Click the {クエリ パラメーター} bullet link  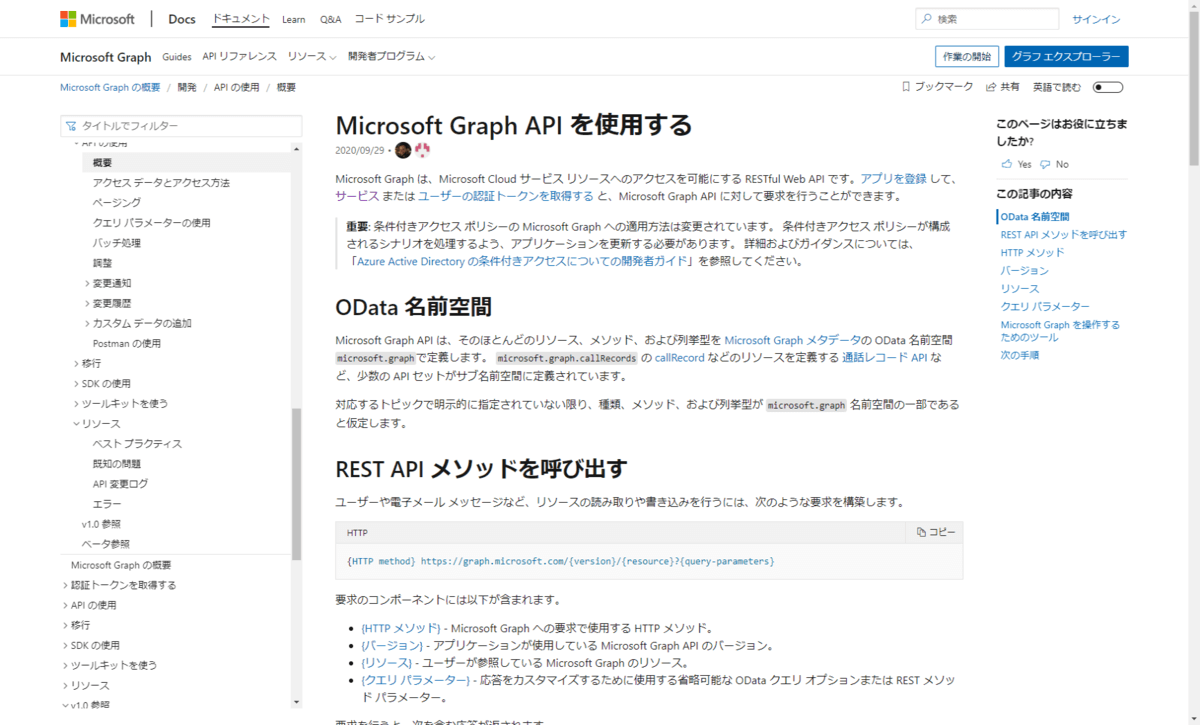coord(415,680)
